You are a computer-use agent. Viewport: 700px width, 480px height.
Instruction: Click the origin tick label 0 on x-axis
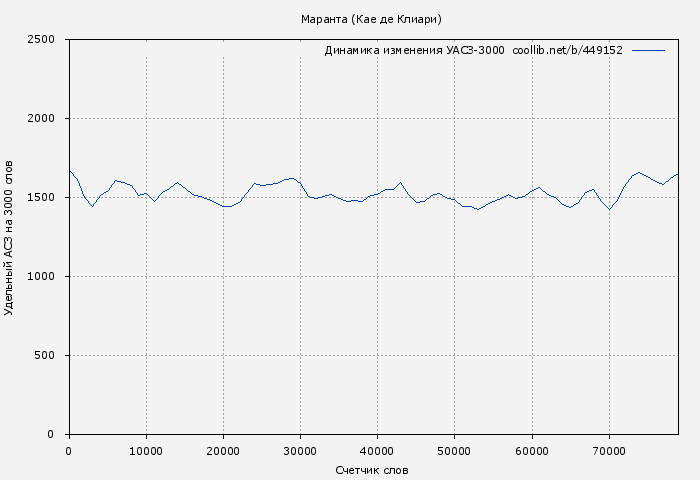69,451
